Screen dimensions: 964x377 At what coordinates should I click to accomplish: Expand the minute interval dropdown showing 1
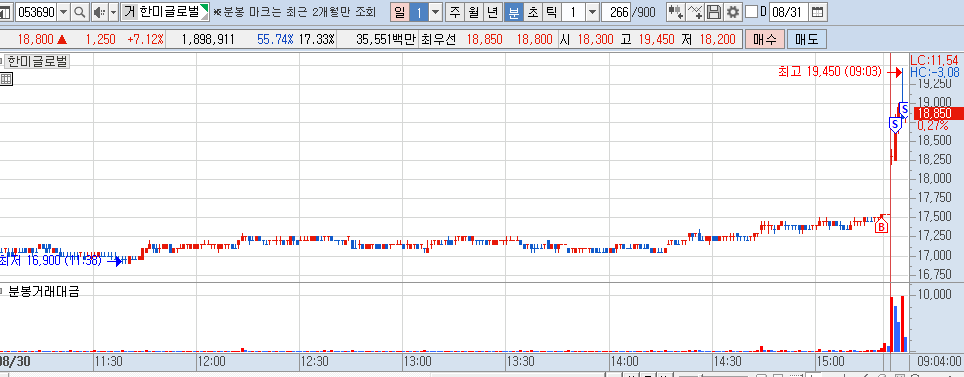coord(592,12)
